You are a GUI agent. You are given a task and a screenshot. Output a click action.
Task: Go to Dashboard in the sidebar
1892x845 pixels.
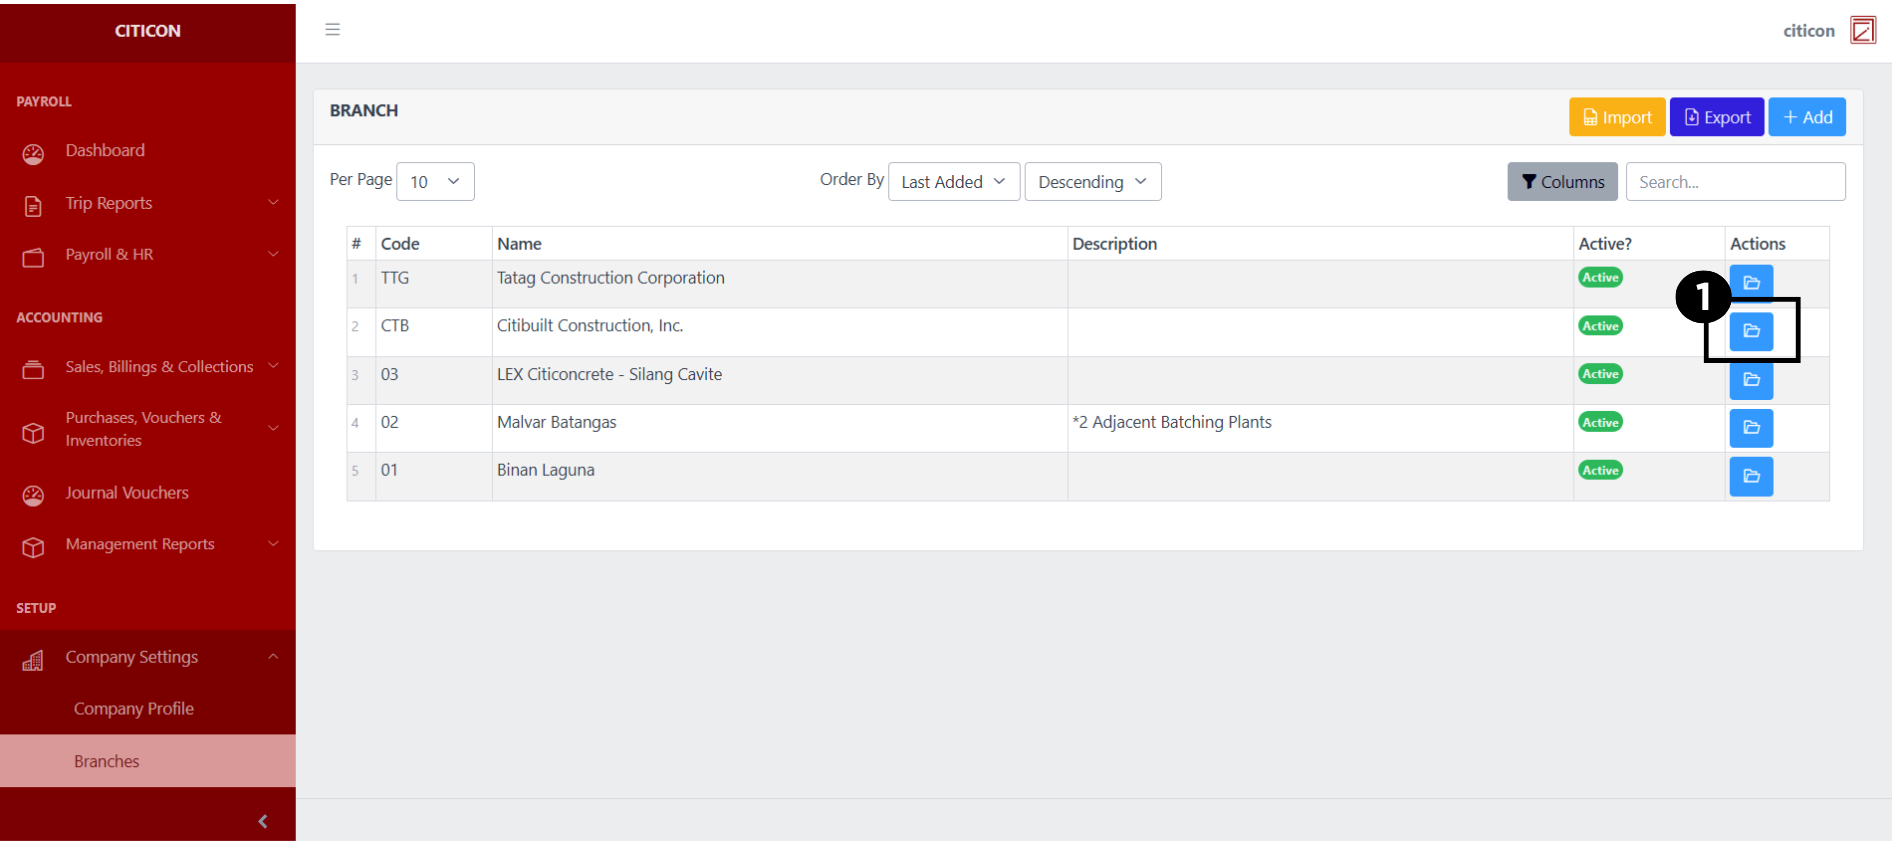pyautogui.click(x=105, y=151)
